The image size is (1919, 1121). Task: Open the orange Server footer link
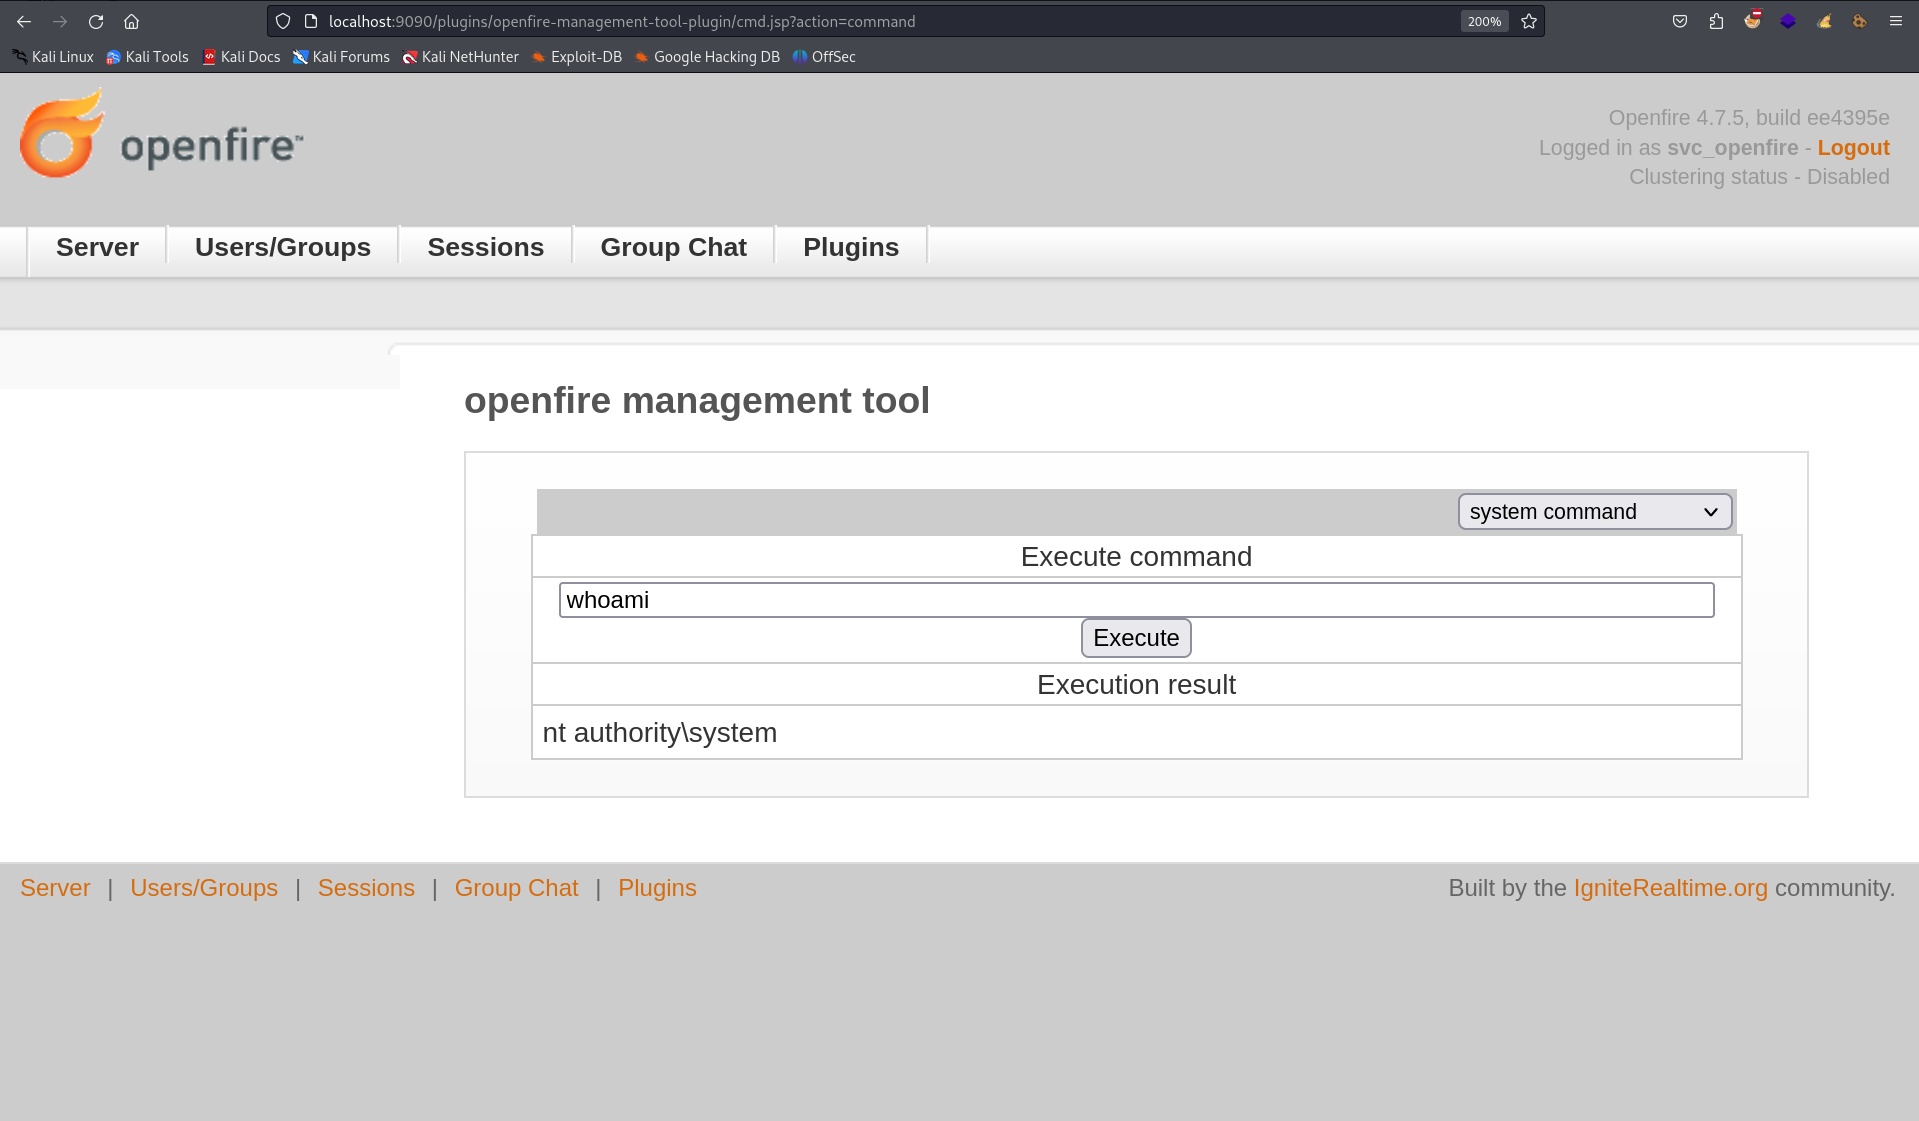point(55,888)
